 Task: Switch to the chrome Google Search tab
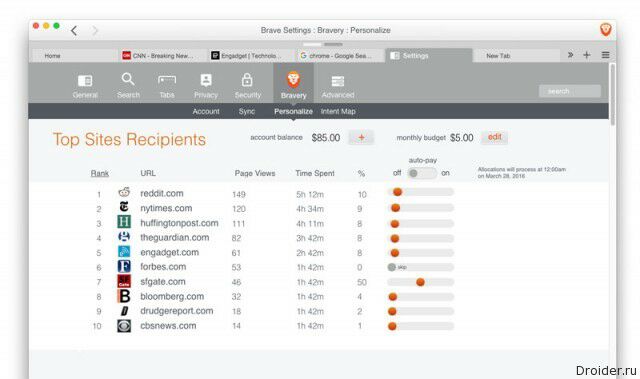pyautogui.click(x=340, y=55)
